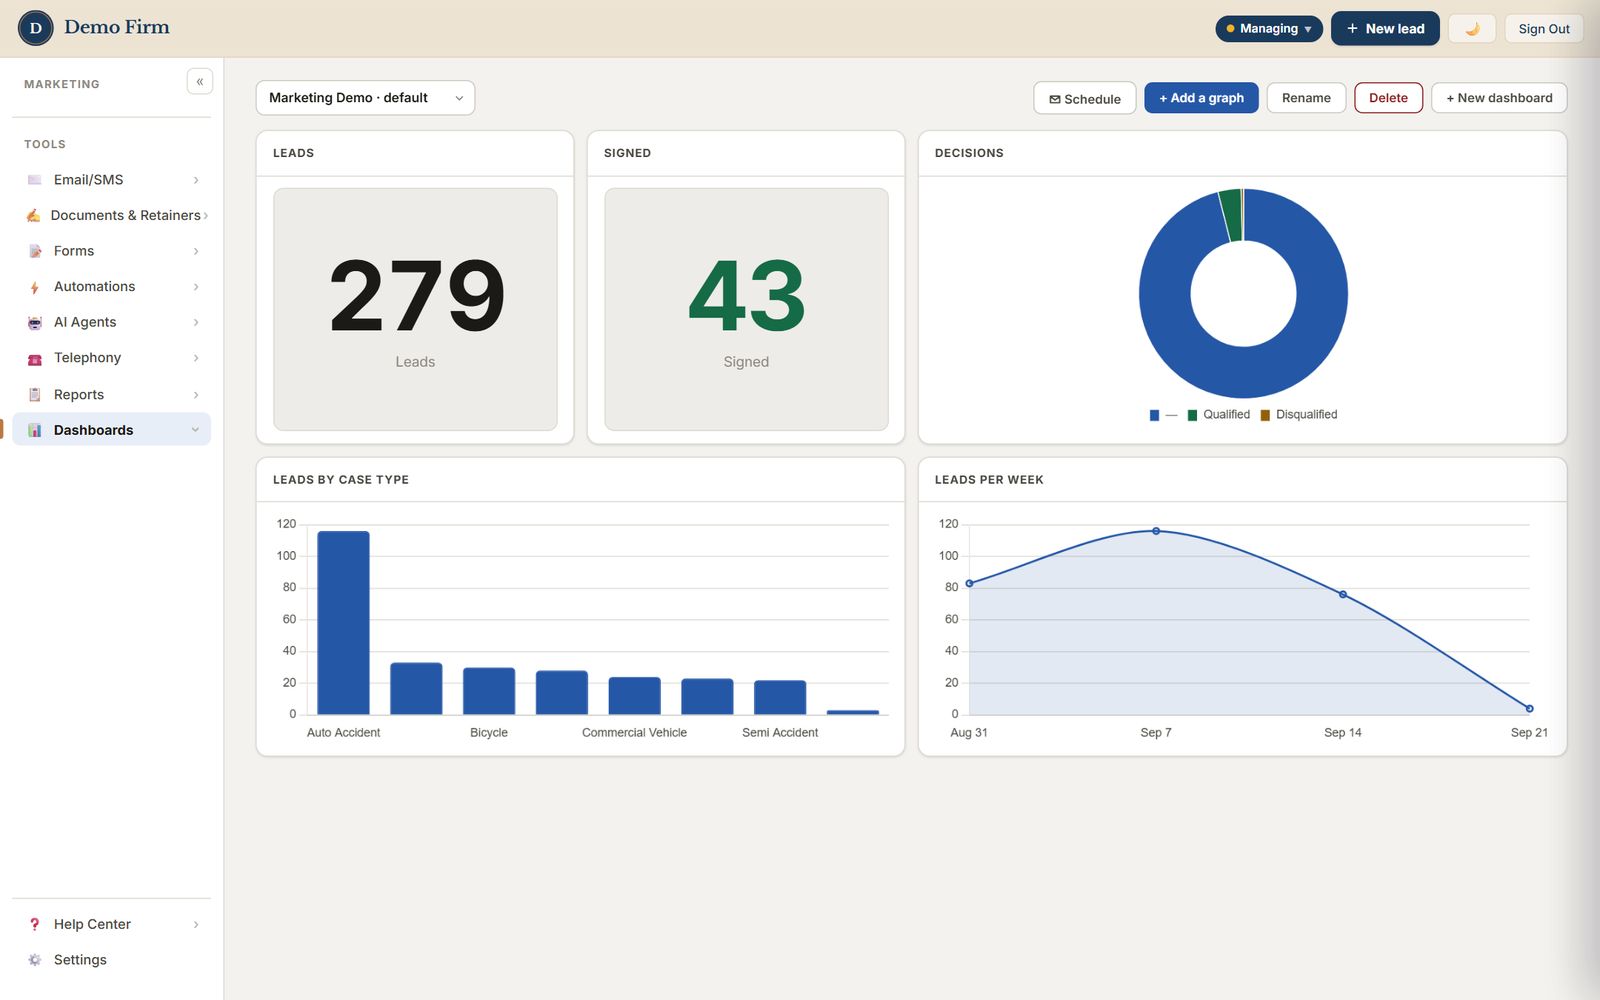Click the 279 Leads stat card
1600x1000 pixels.
415,310
